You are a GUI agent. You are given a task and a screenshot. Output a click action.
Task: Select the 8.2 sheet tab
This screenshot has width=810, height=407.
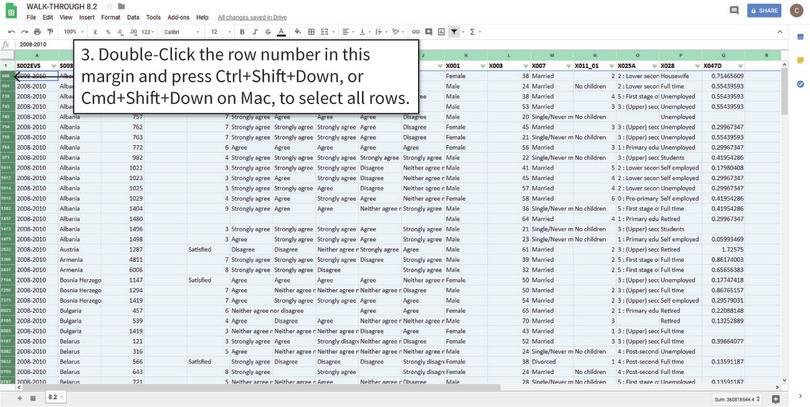(x=55, y=397)
